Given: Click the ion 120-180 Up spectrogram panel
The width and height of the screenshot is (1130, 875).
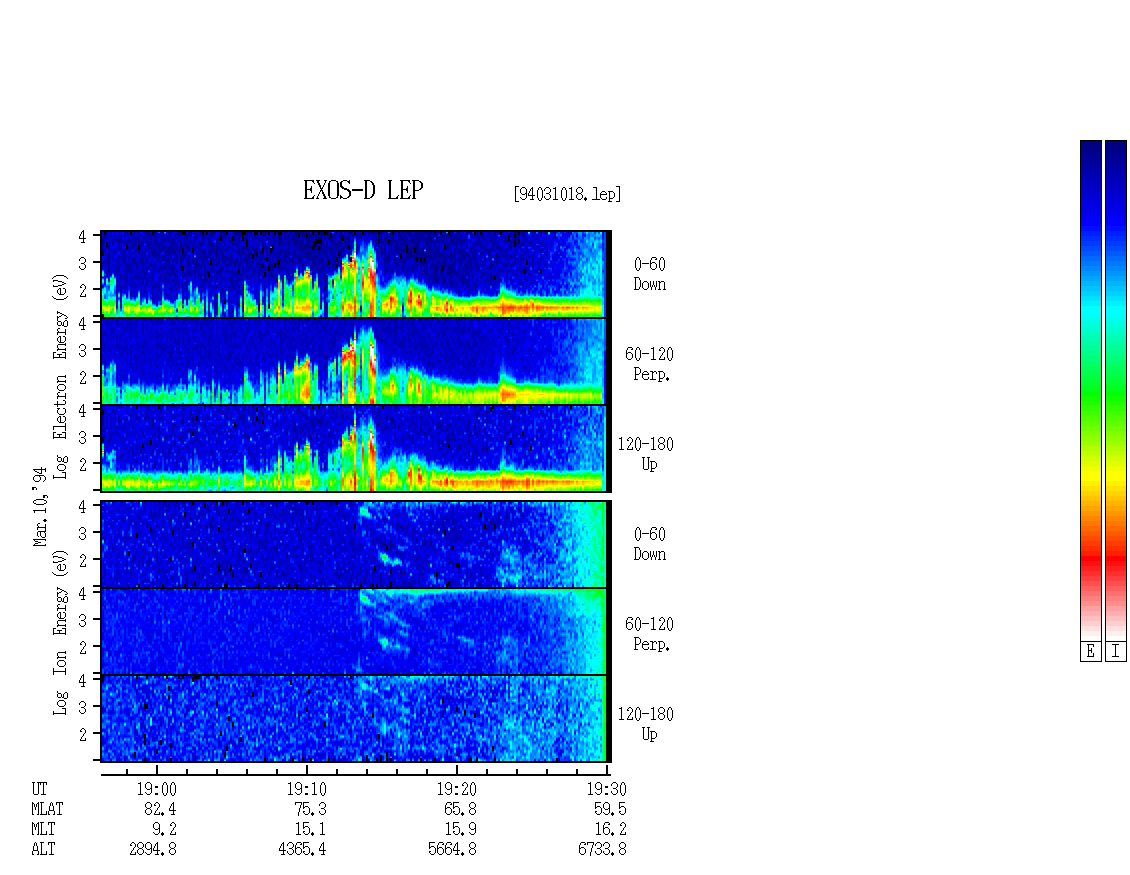Looking at the screenshot, I should point(354,719).
